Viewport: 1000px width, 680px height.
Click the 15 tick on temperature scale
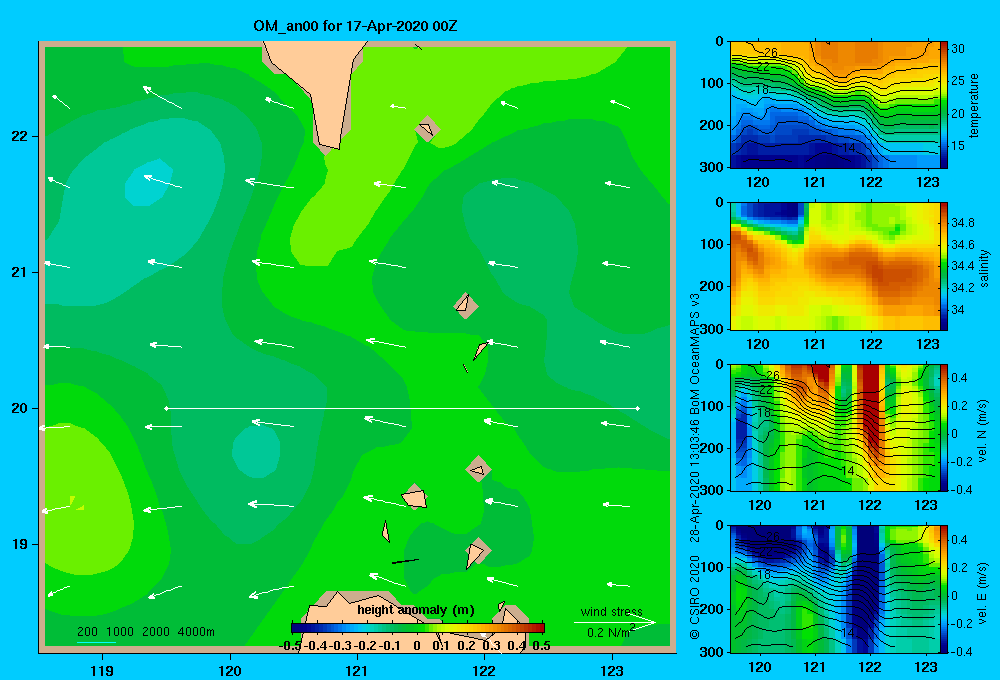tap(957, 145)
